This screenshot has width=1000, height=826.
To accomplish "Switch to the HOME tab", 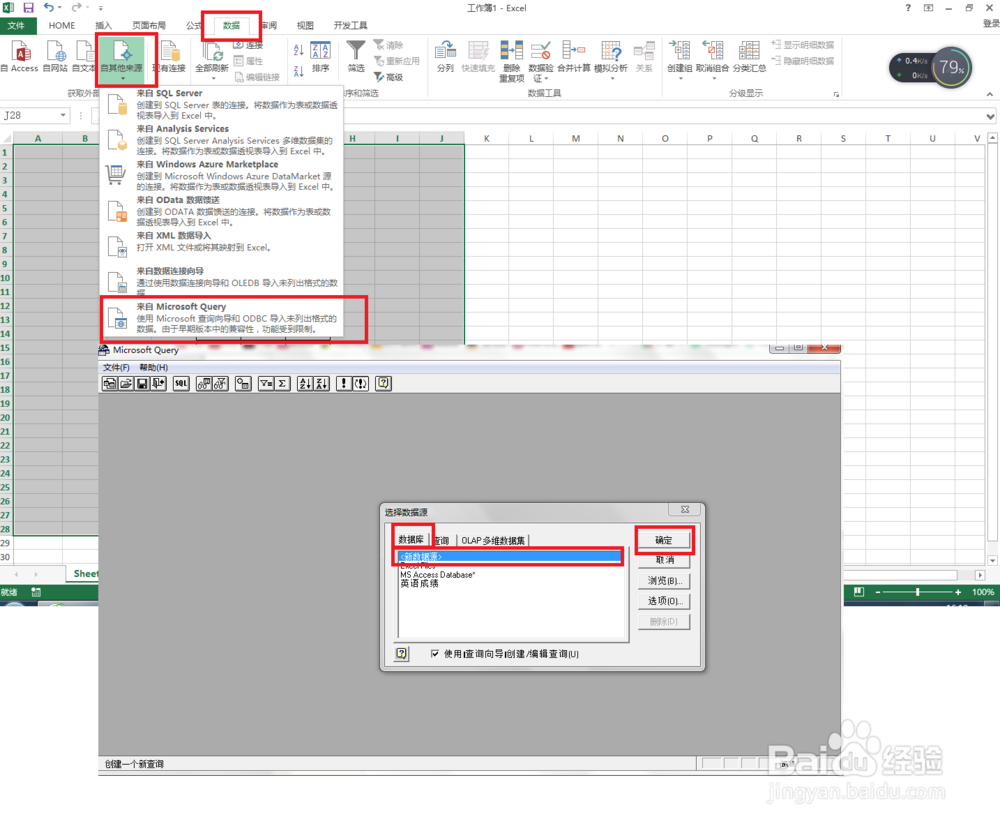I will pyautogui.click(x=62, y=26).
